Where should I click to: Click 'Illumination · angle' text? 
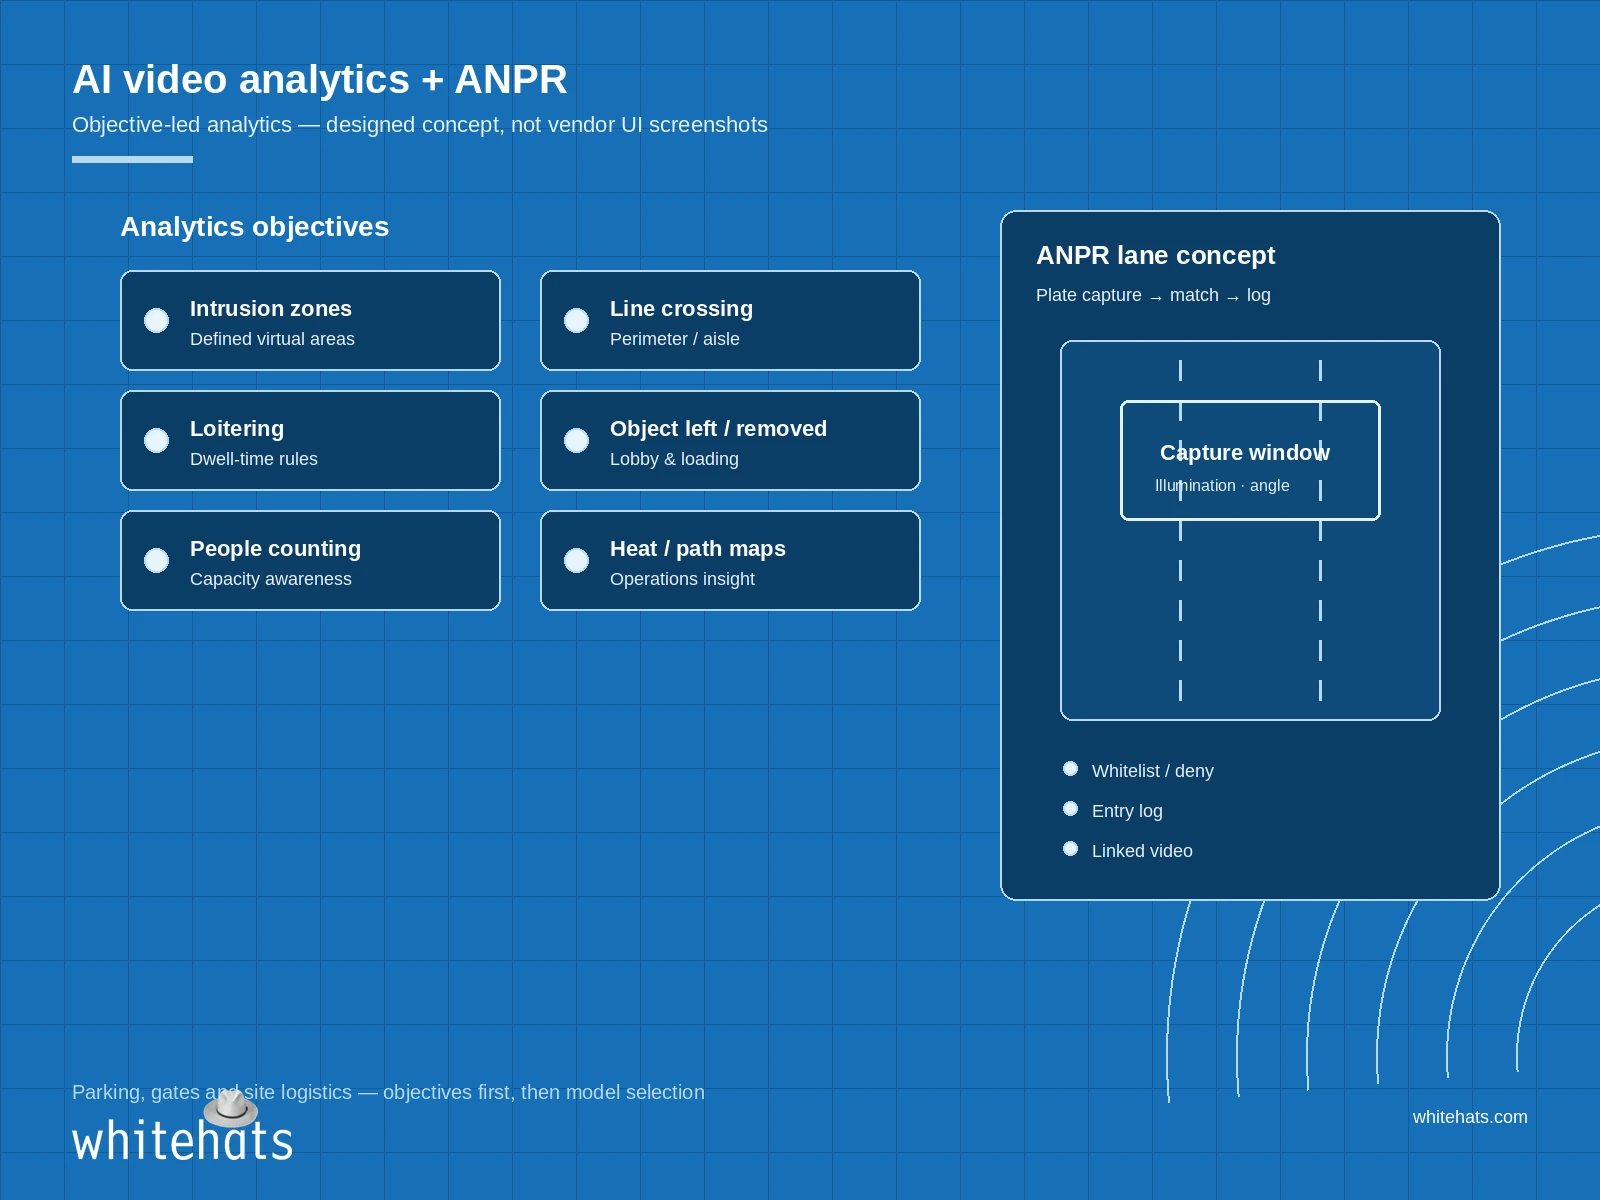tap(1222, 485)
